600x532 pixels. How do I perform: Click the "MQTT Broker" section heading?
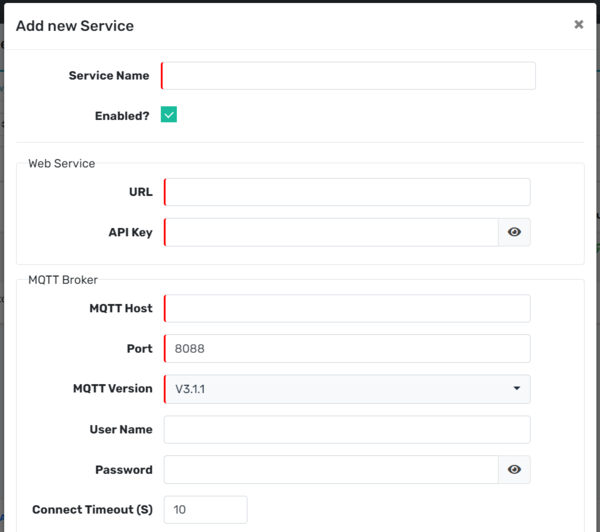tap(62, 280)
